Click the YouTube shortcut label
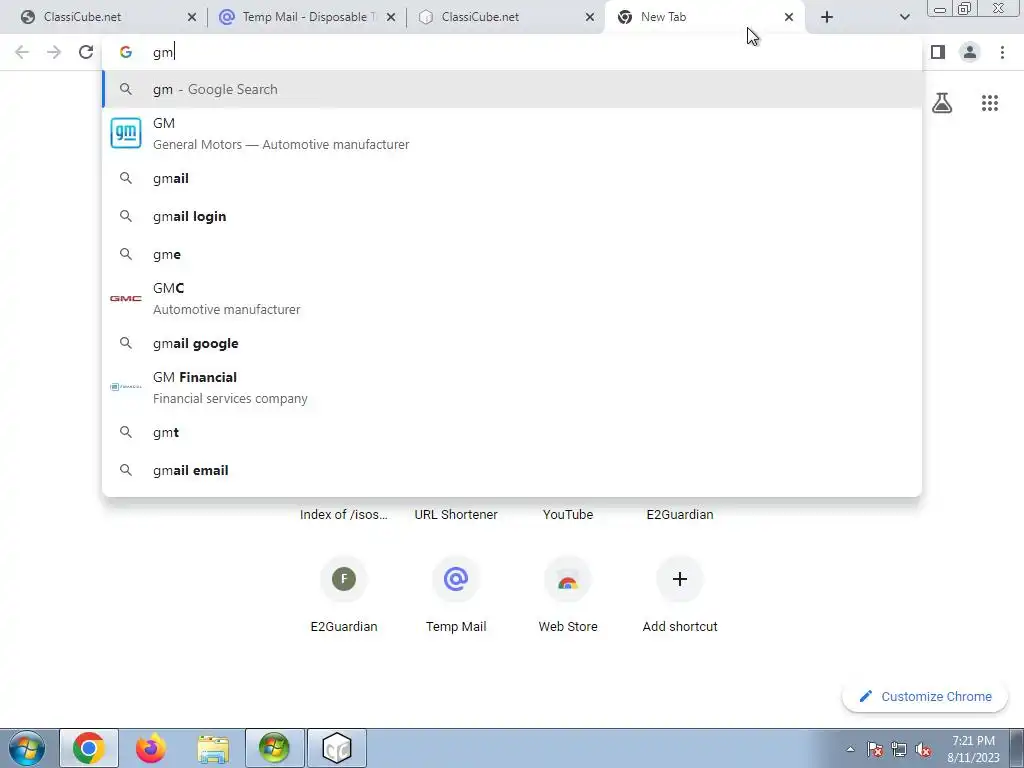Screen dimensions: 1024x768 pyautogui.click(x=568, y=515)
